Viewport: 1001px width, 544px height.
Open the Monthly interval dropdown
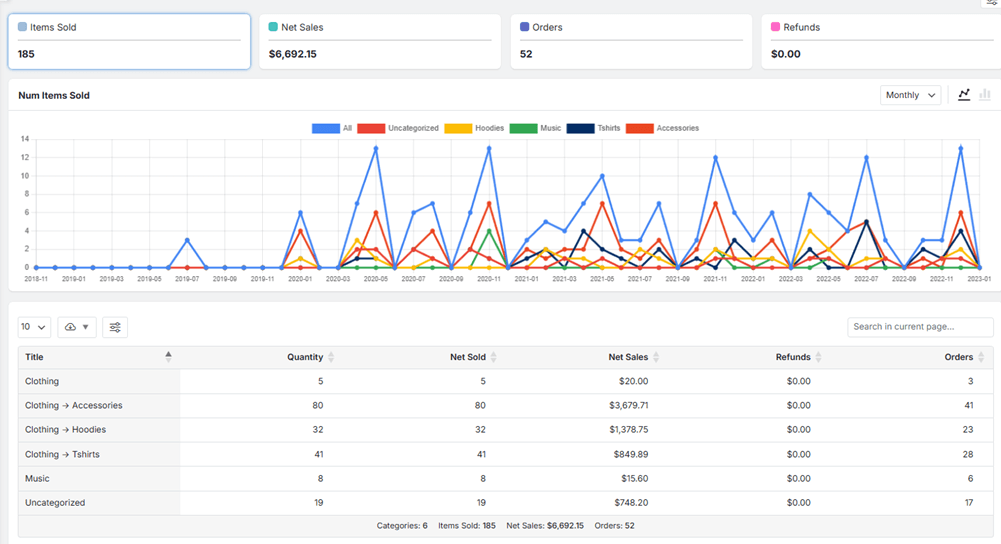coord(910,95)
